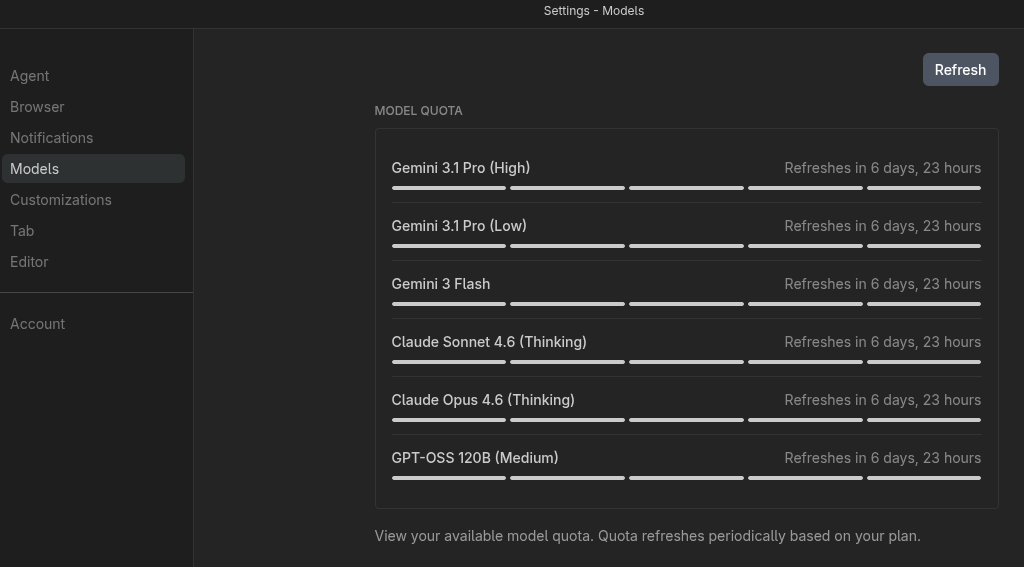Click the 'Settings - Models' window title

(x=594, y=11)
